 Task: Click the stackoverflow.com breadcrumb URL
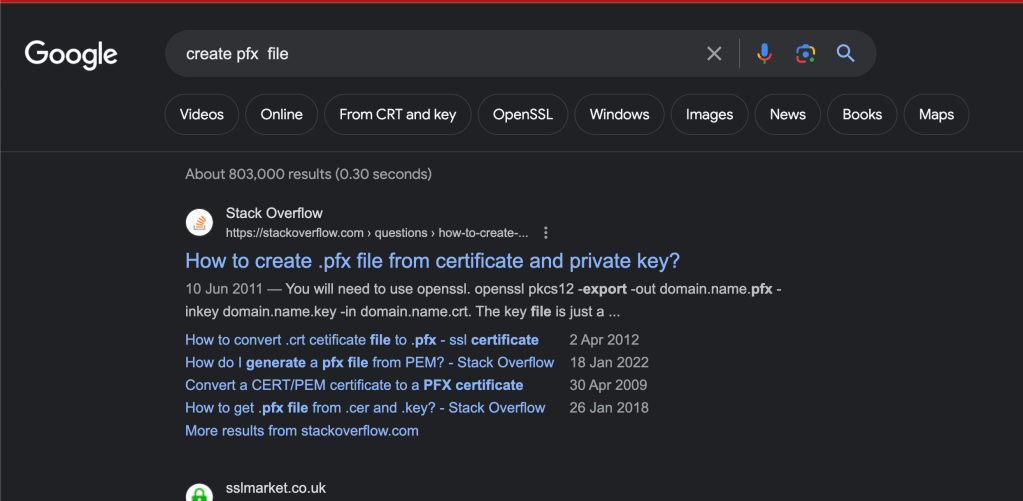click(x=377, y=233)
